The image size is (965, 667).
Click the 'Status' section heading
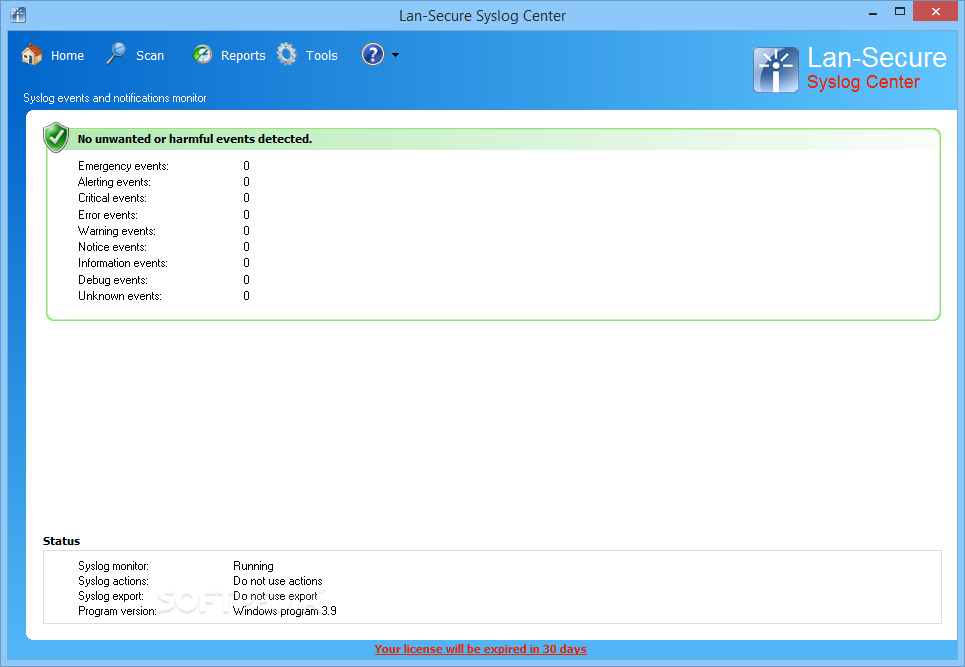[x=62, y=541]
